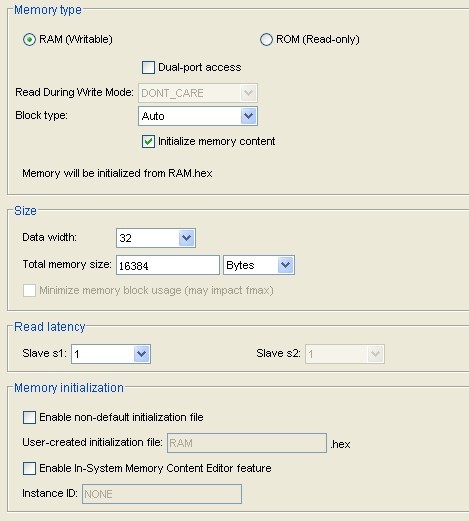Click the Instance ID field
Image resolution: width=469 pixels, height=521 pixels.
coord(162,494)
